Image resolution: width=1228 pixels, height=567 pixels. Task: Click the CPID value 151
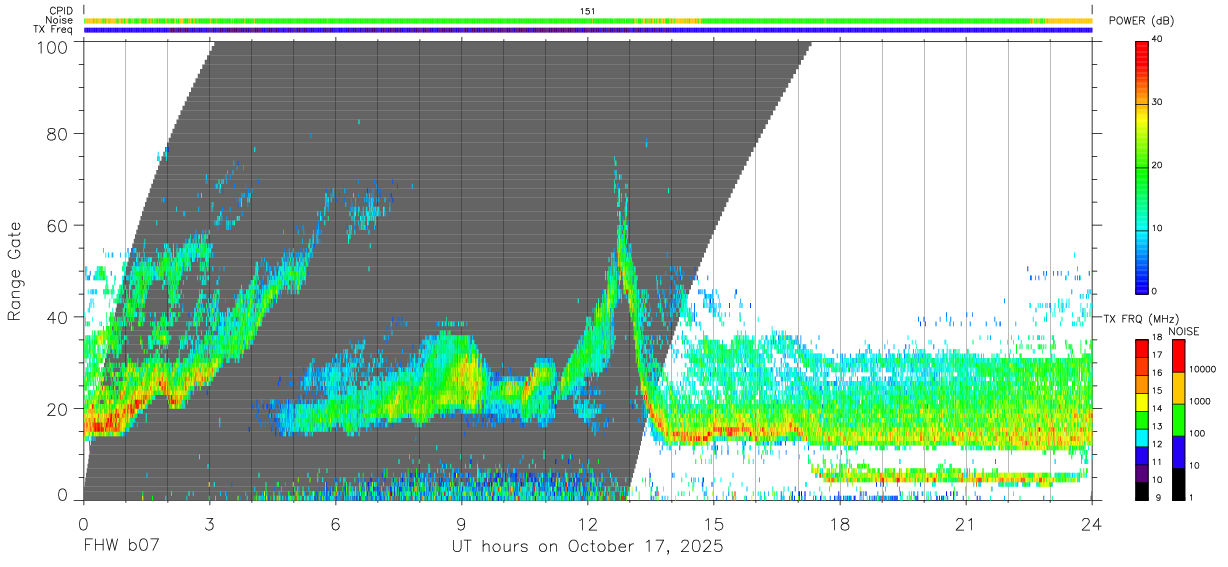[588, 11]
